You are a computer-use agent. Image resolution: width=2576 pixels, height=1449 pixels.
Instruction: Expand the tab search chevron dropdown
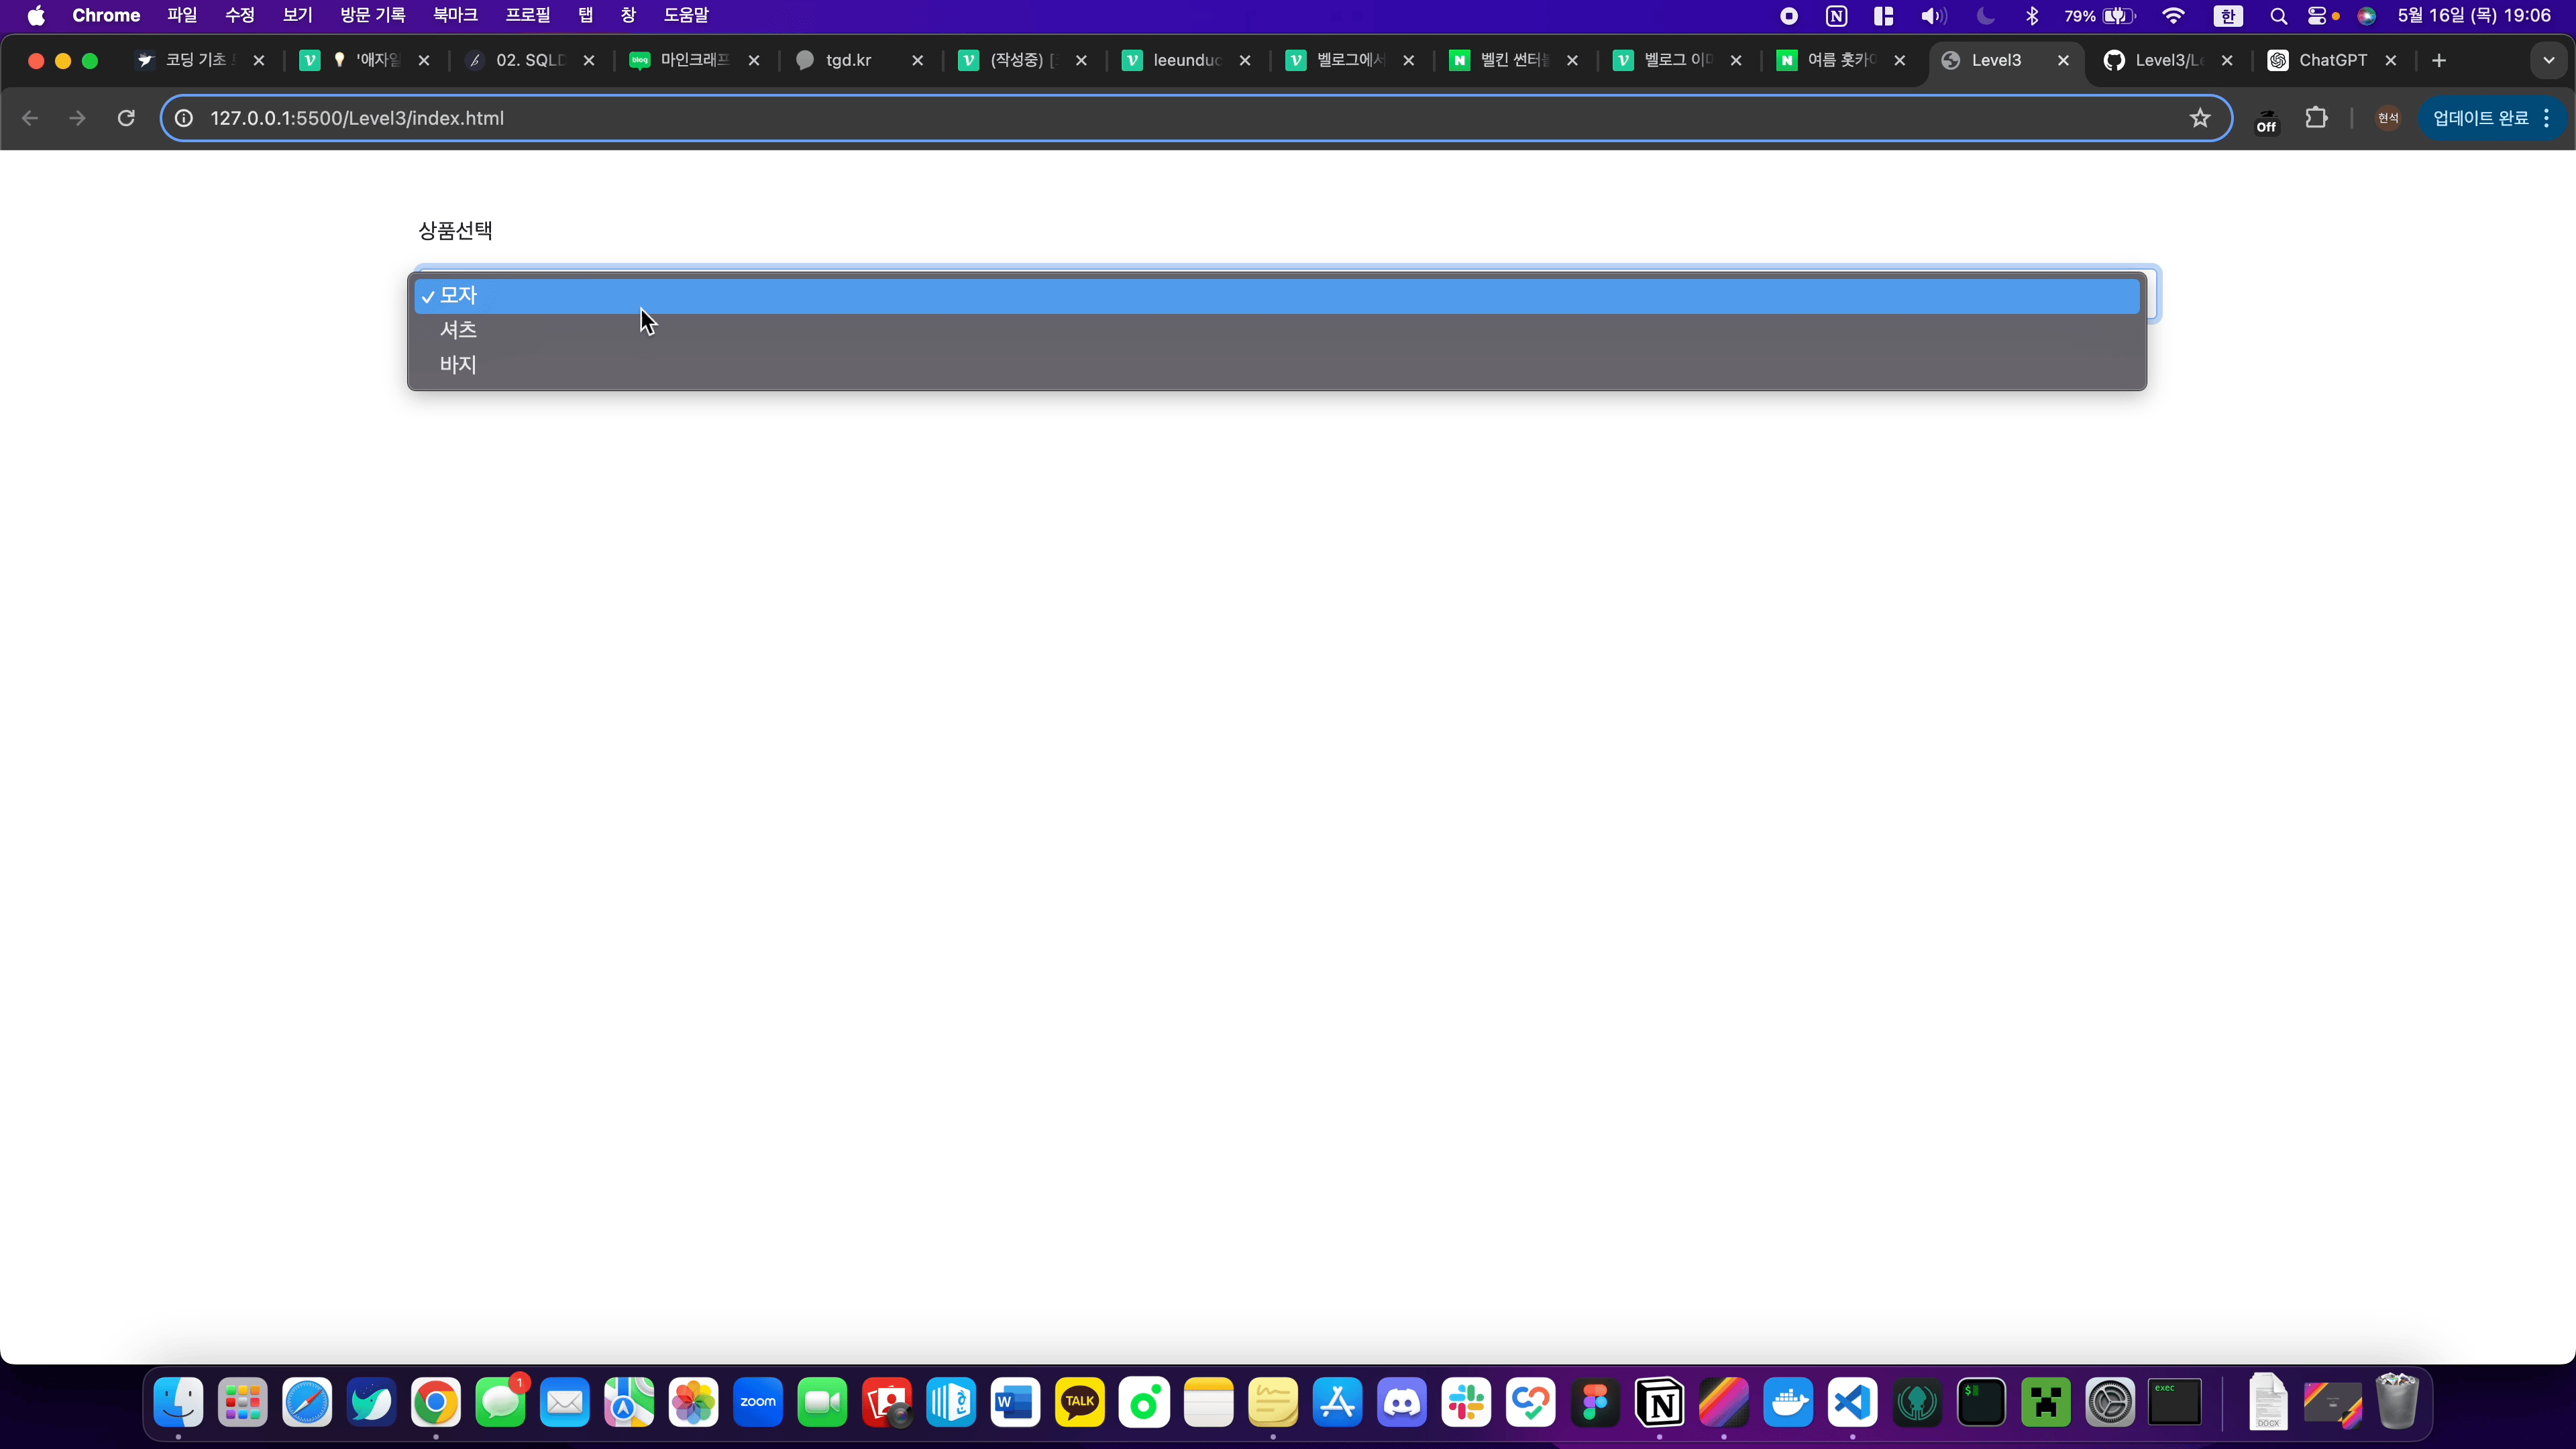(2548, 60)
